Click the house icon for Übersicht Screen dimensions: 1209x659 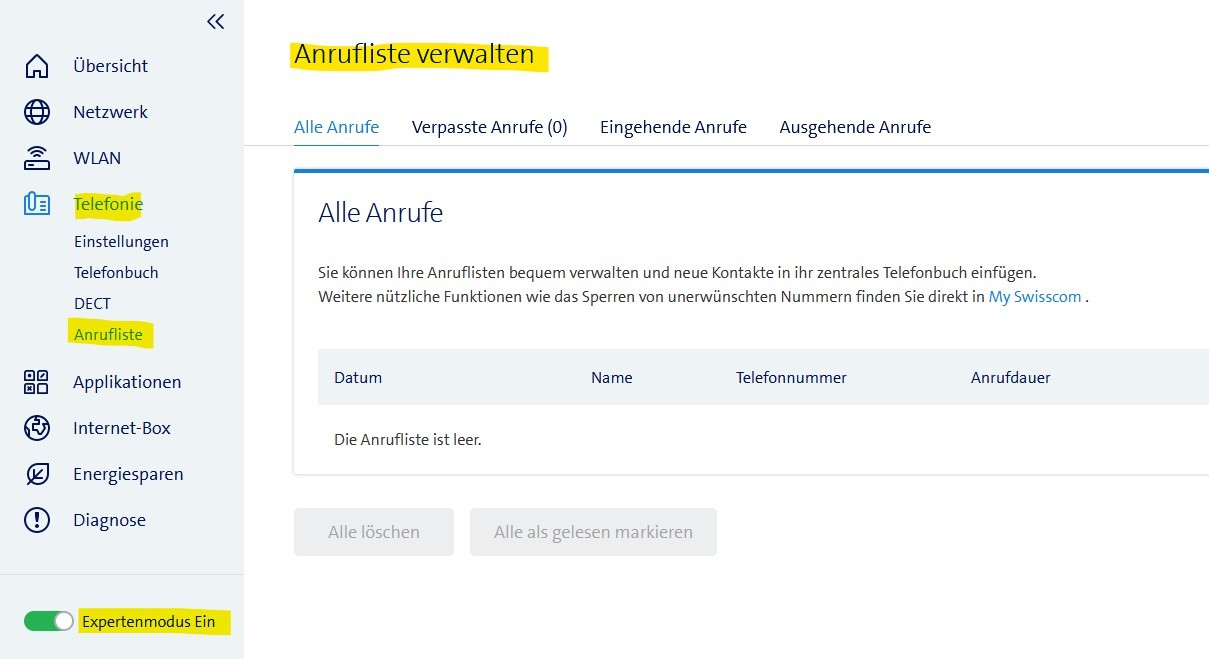[37, 66]
